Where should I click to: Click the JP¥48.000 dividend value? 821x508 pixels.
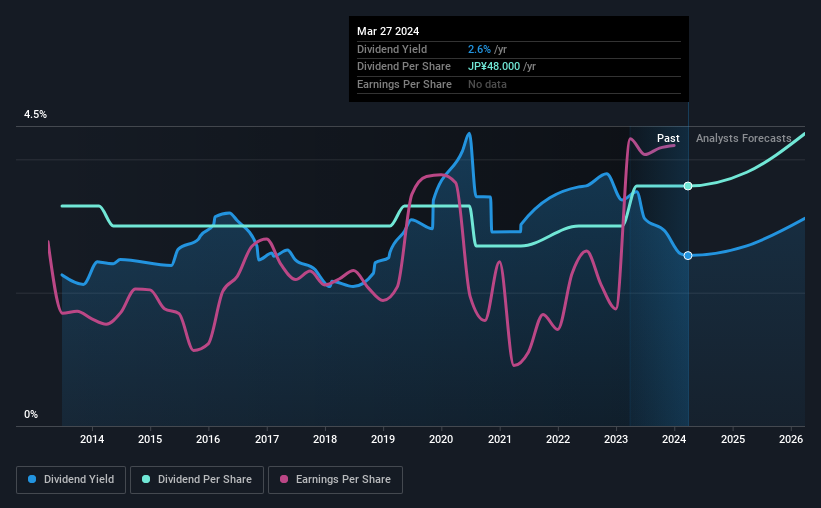[x=494, y=67]
